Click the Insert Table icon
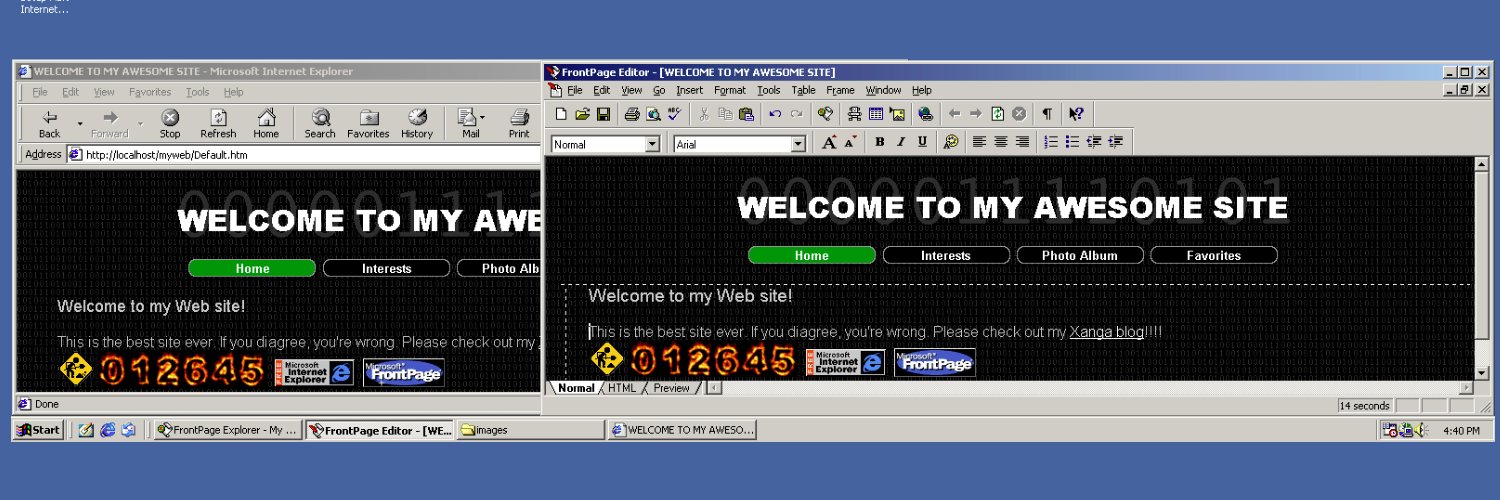Screen dimensions: 1500x500 coord(876,114)
